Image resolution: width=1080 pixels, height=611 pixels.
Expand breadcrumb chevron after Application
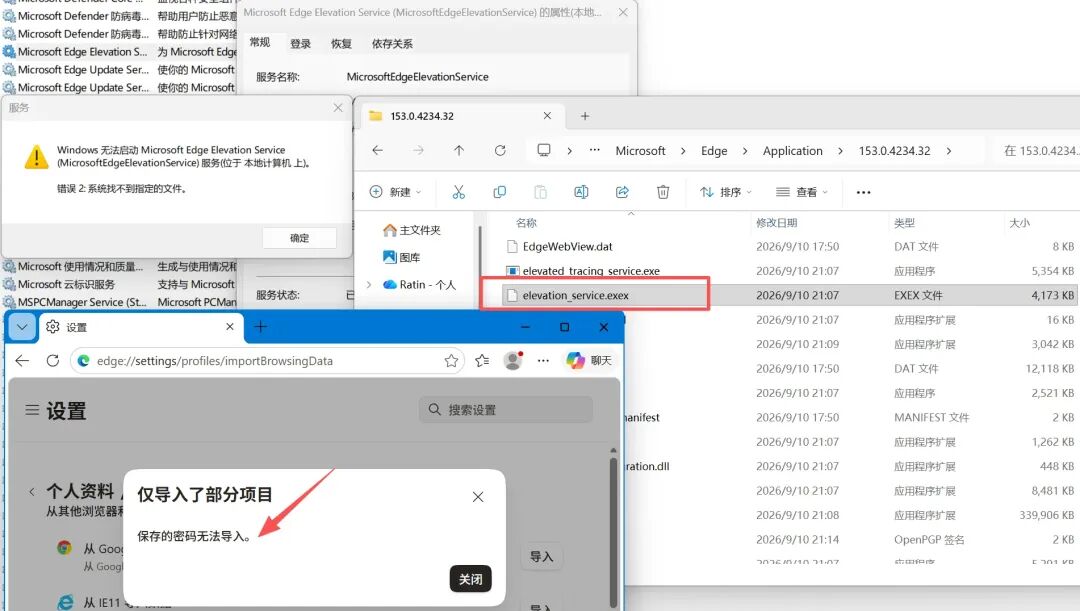(x=840, y=151)
